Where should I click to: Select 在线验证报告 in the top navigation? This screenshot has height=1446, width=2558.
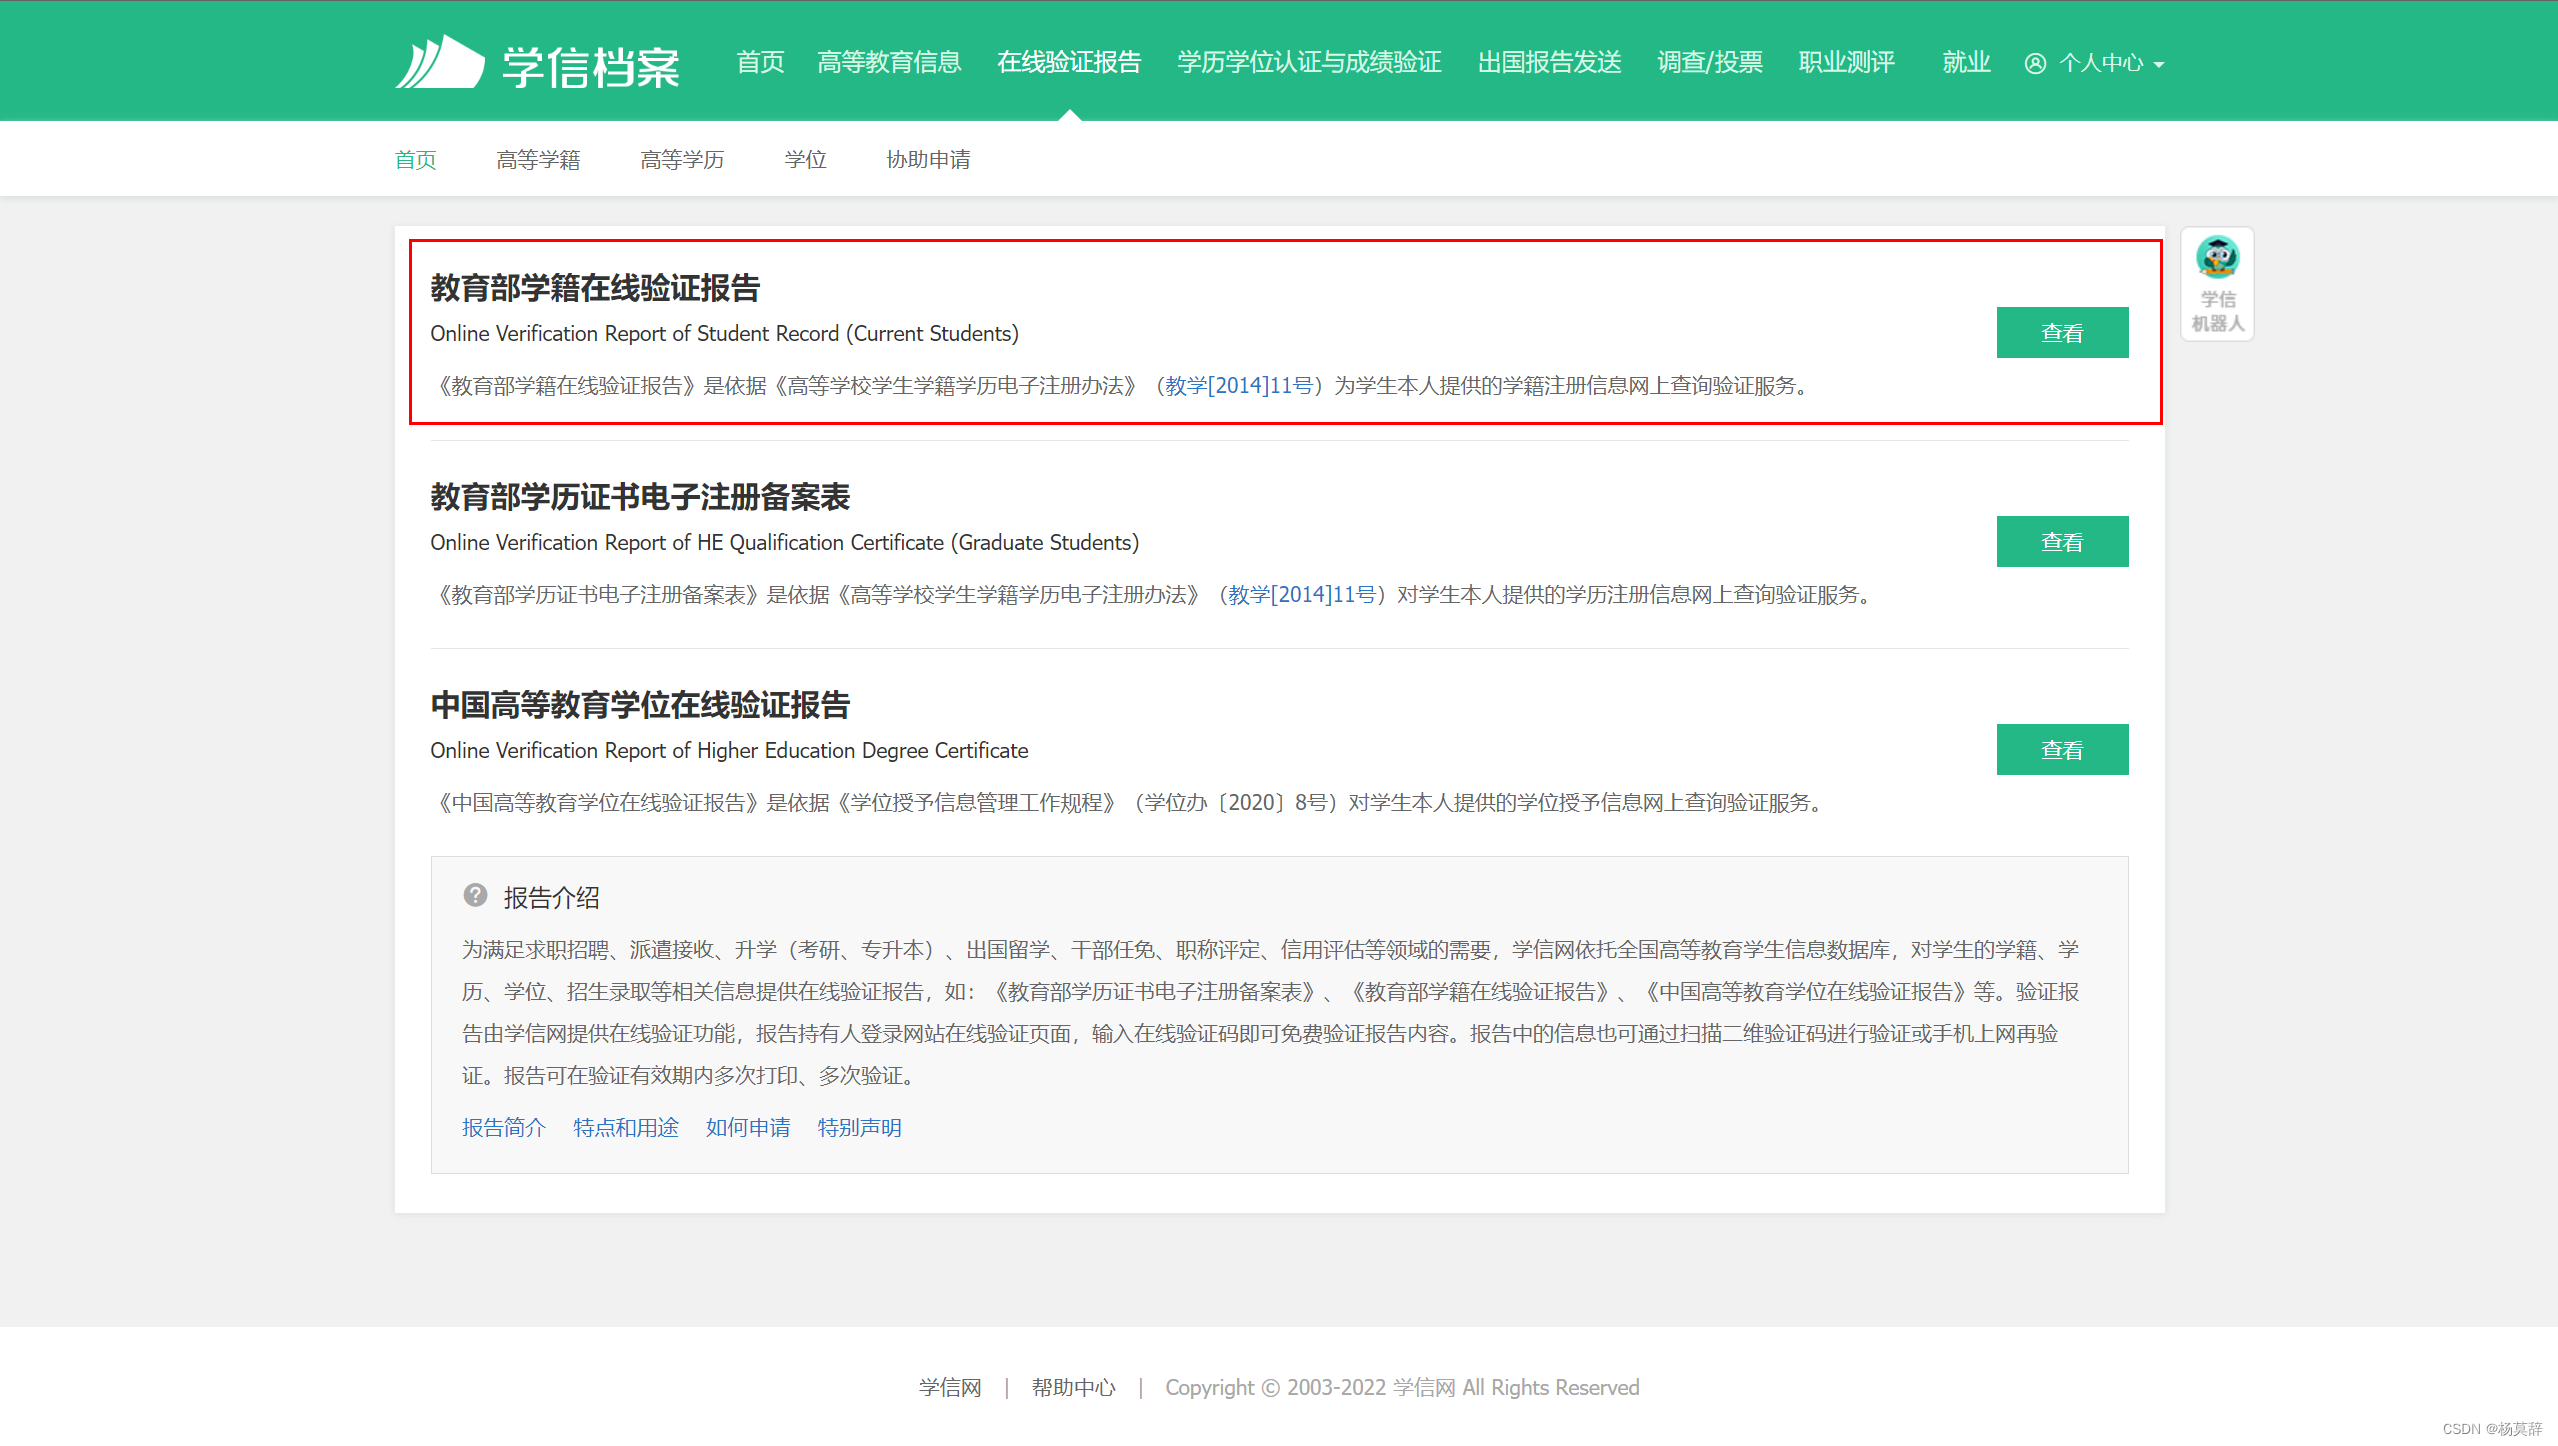point(1069,62)
